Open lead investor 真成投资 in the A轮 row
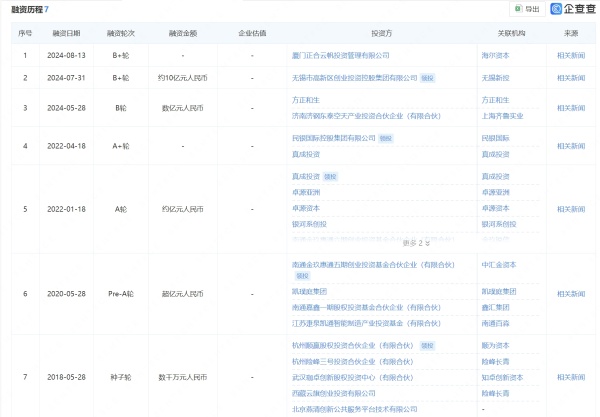600x417 pixels. [x=306, y=176]
